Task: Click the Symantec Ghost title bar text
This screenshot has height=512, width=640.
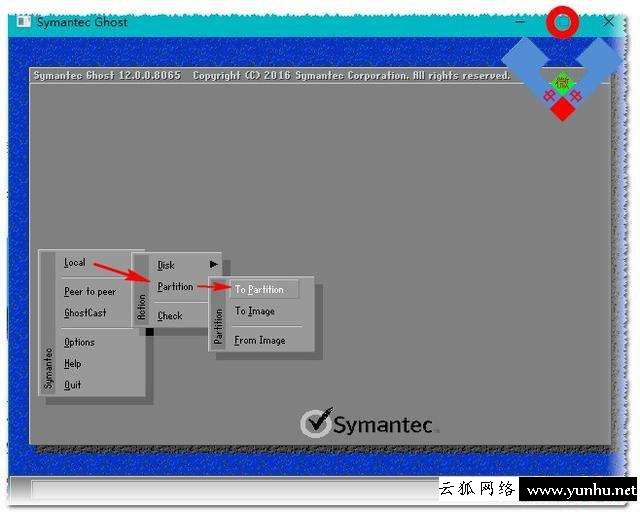Action: [82, 22]
